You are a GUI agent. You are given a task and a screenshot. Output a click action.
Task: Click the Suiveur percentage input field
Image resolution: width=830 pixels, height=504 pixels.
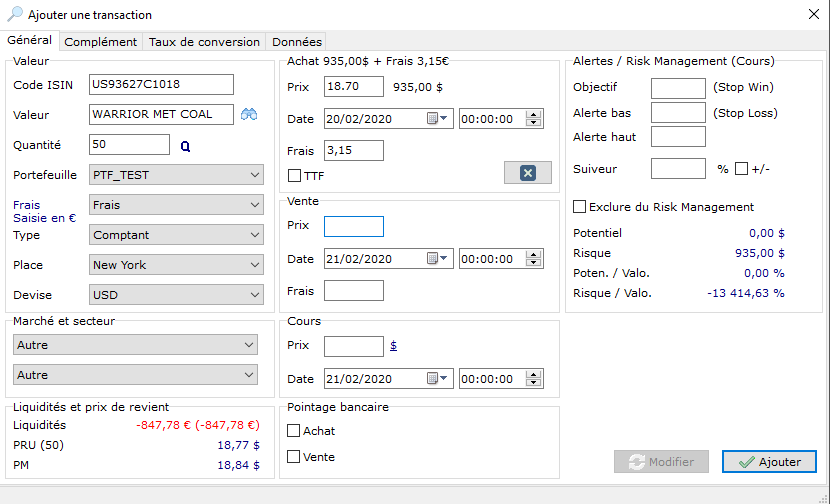678,168
